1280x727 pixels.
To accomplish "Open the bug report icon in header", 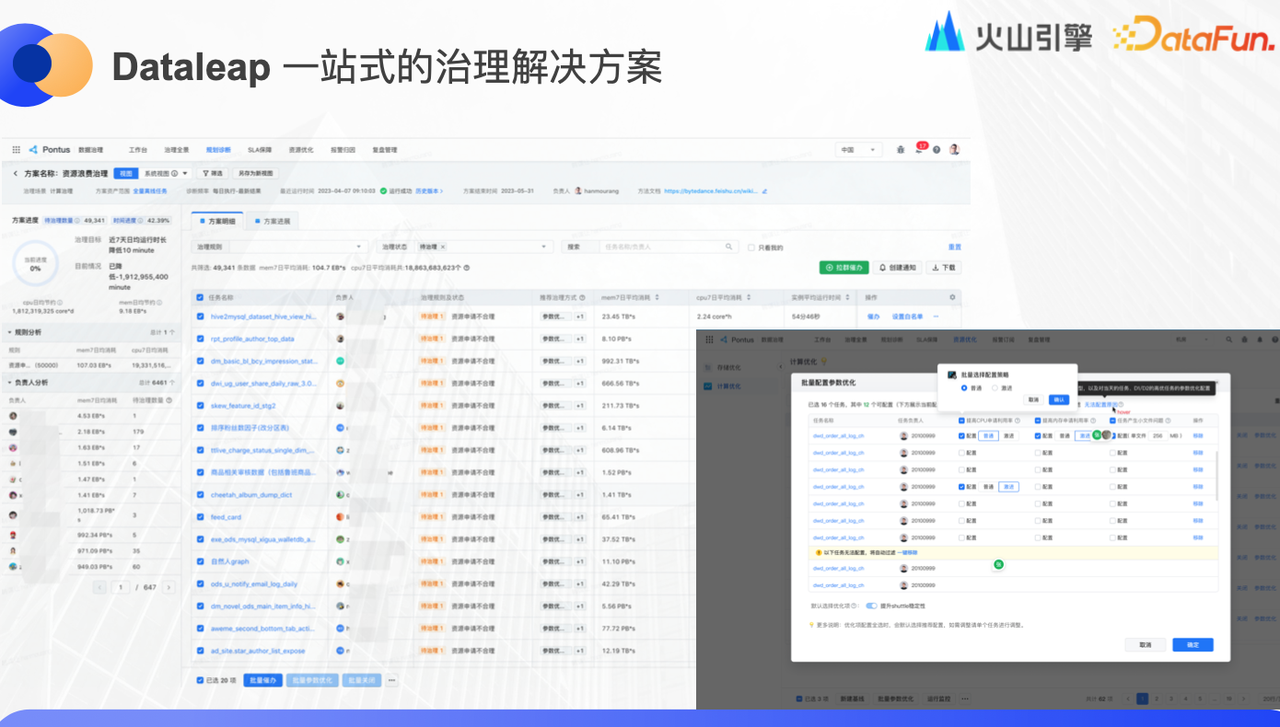I will pos(901,150).
